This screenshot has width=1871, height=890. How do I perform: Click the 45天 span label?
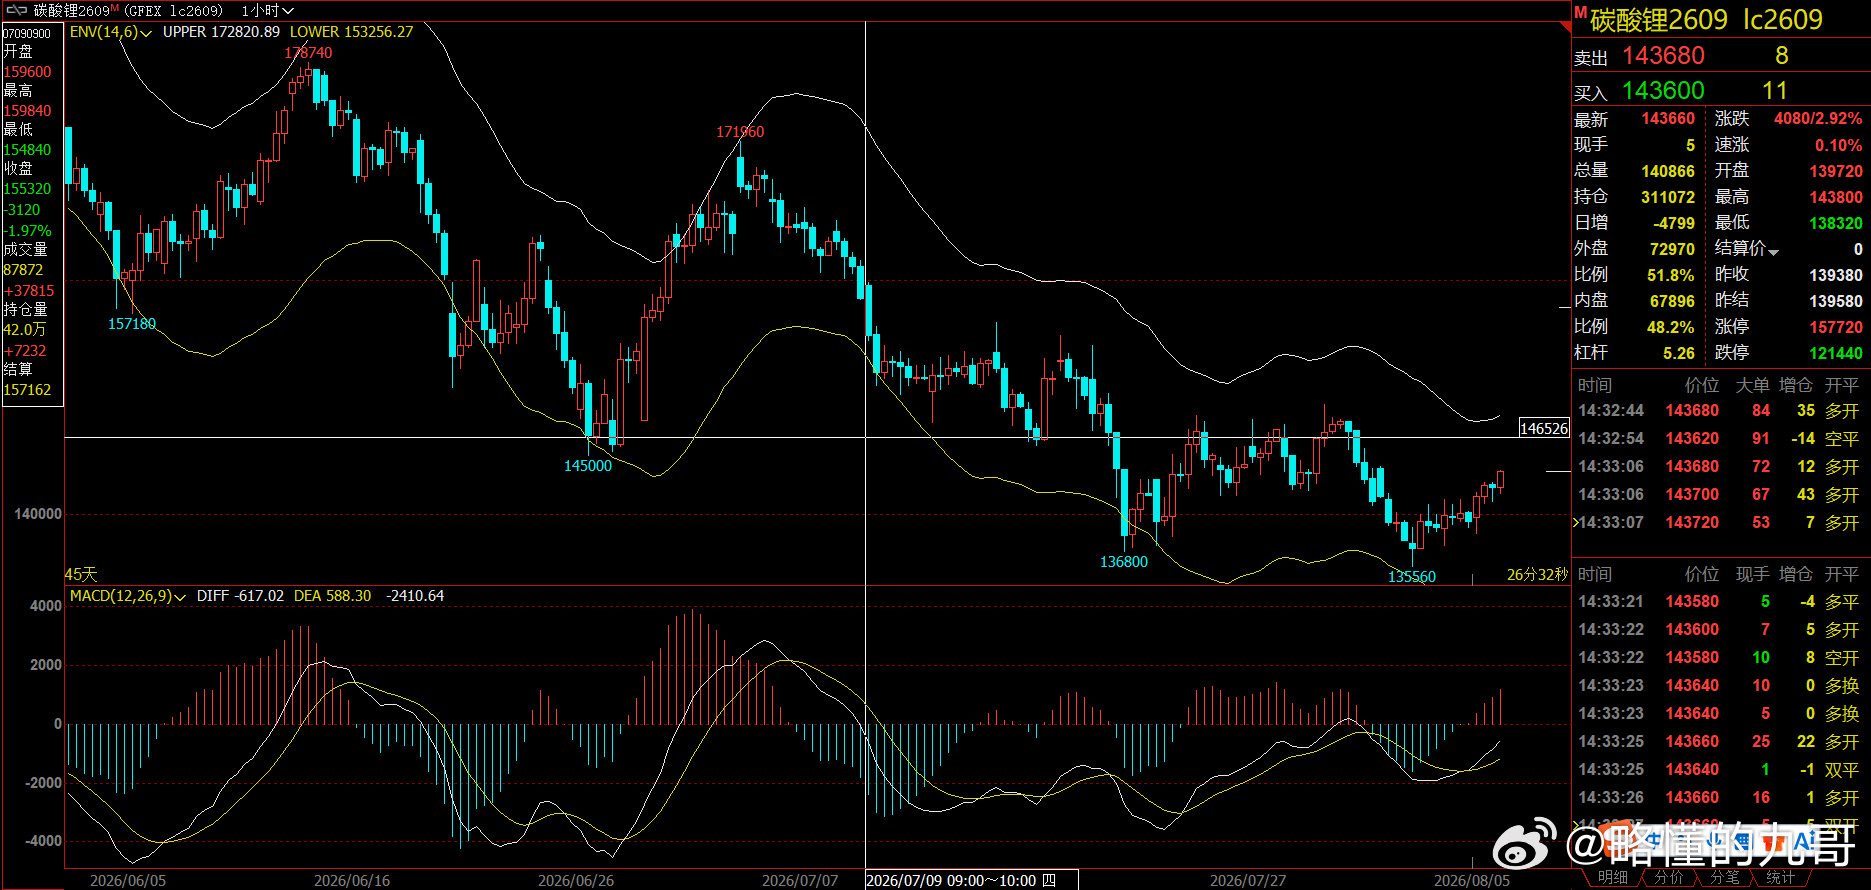coord(81,575)
